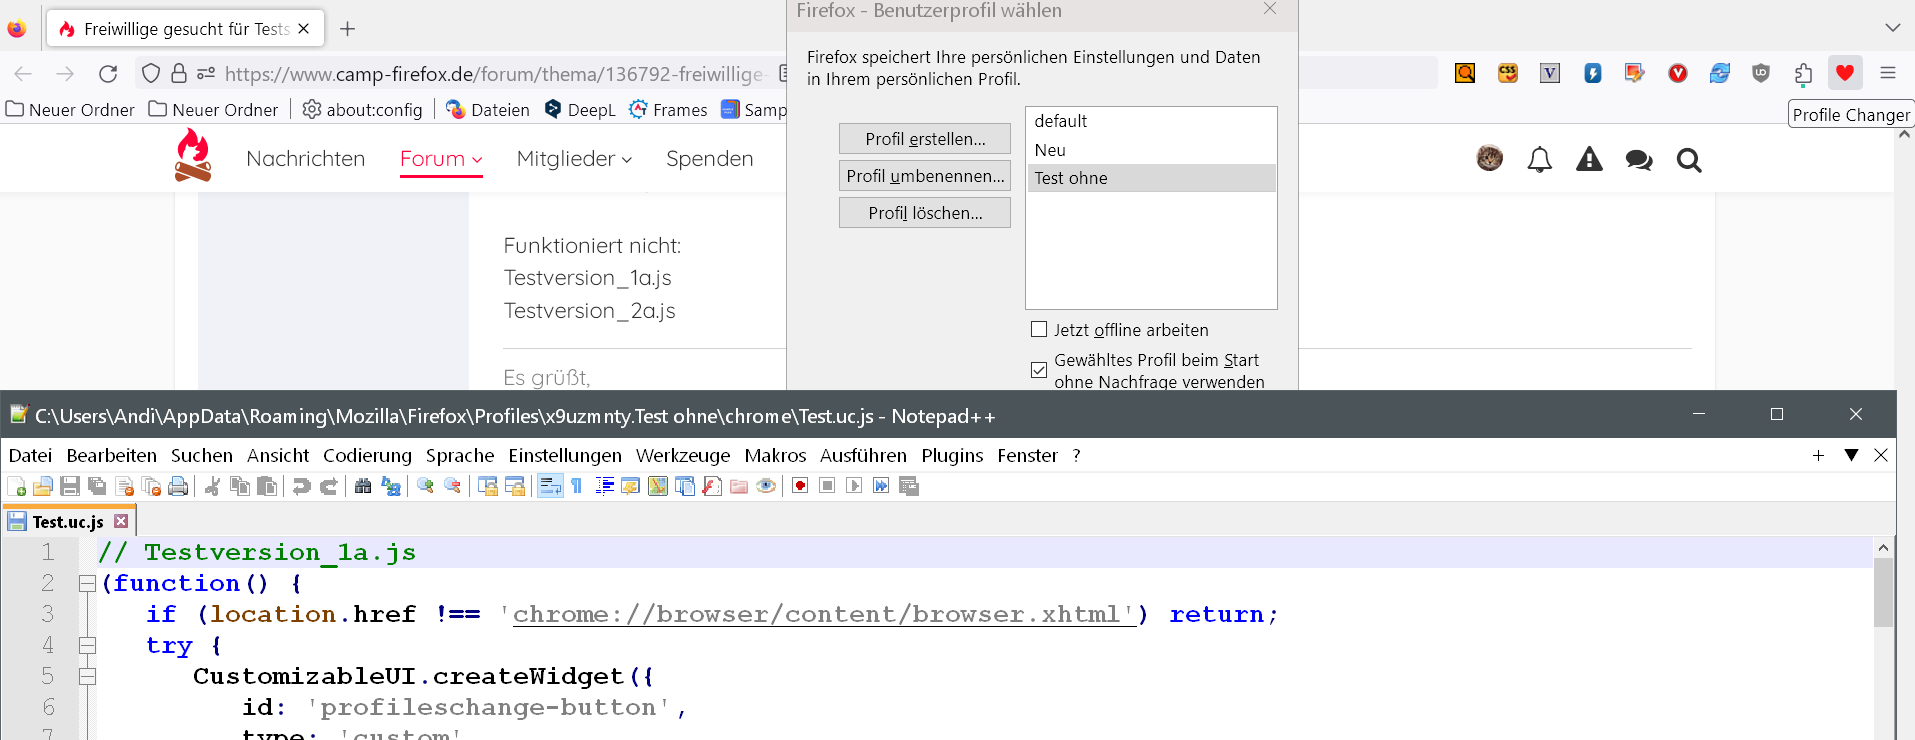Viewport: 1915px width, 740px height.
Task: Toggle the Word Wrap toolbar icon
Action: click(x=550, y=486)
